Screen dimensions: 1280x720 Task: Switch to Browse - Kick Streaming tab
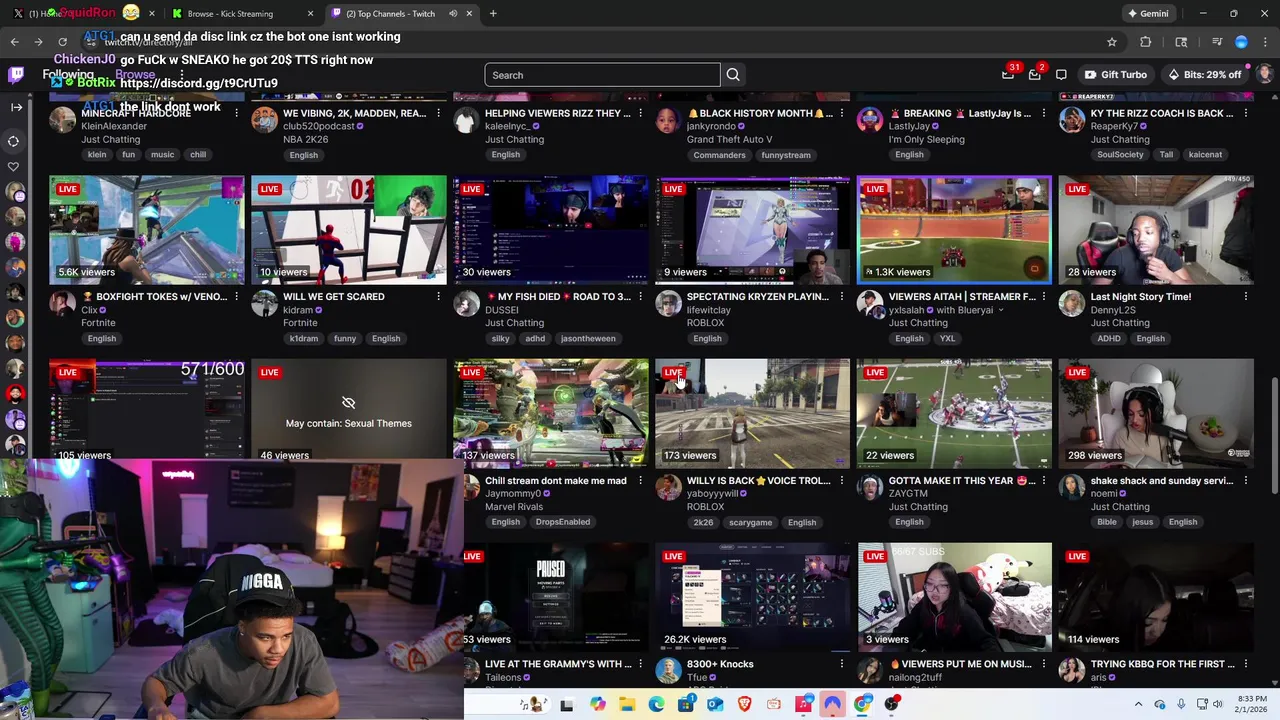pyautogui.click(x=230, y=14)
